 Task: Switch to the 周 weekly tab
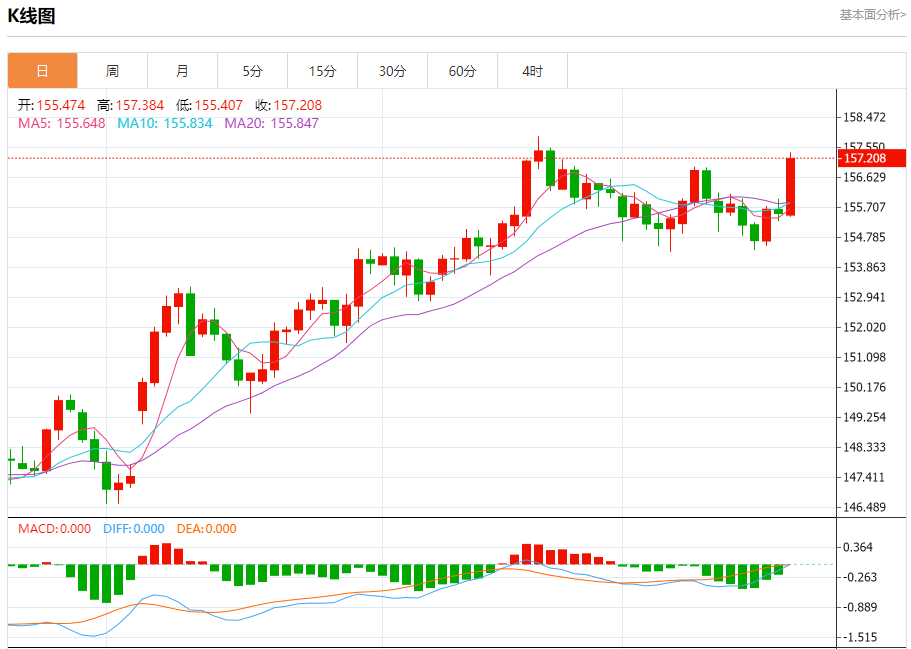pyautogui.click(x=112, y=71)
